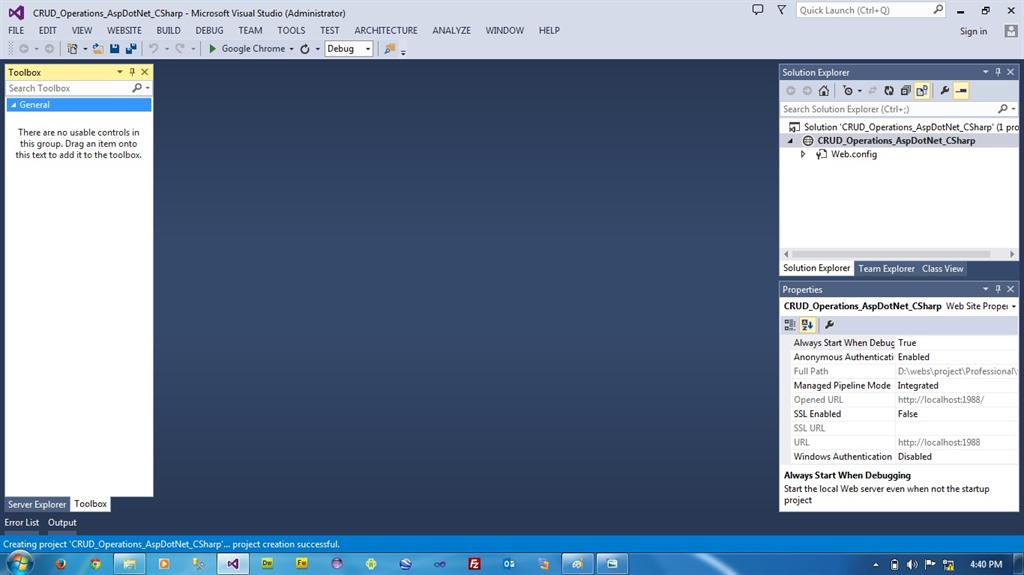Switch to the Class View tab
1024x575 pixels.
click(942, 269)
